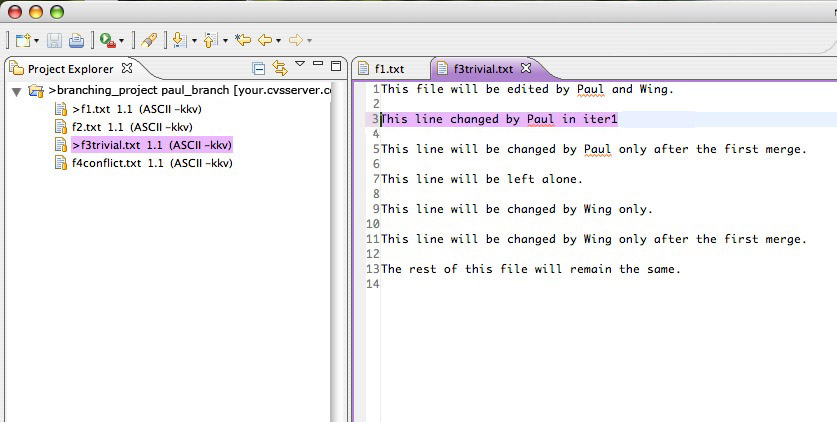Click the Print icon in toolbar
837x422 pixels.
click(76, 41)
